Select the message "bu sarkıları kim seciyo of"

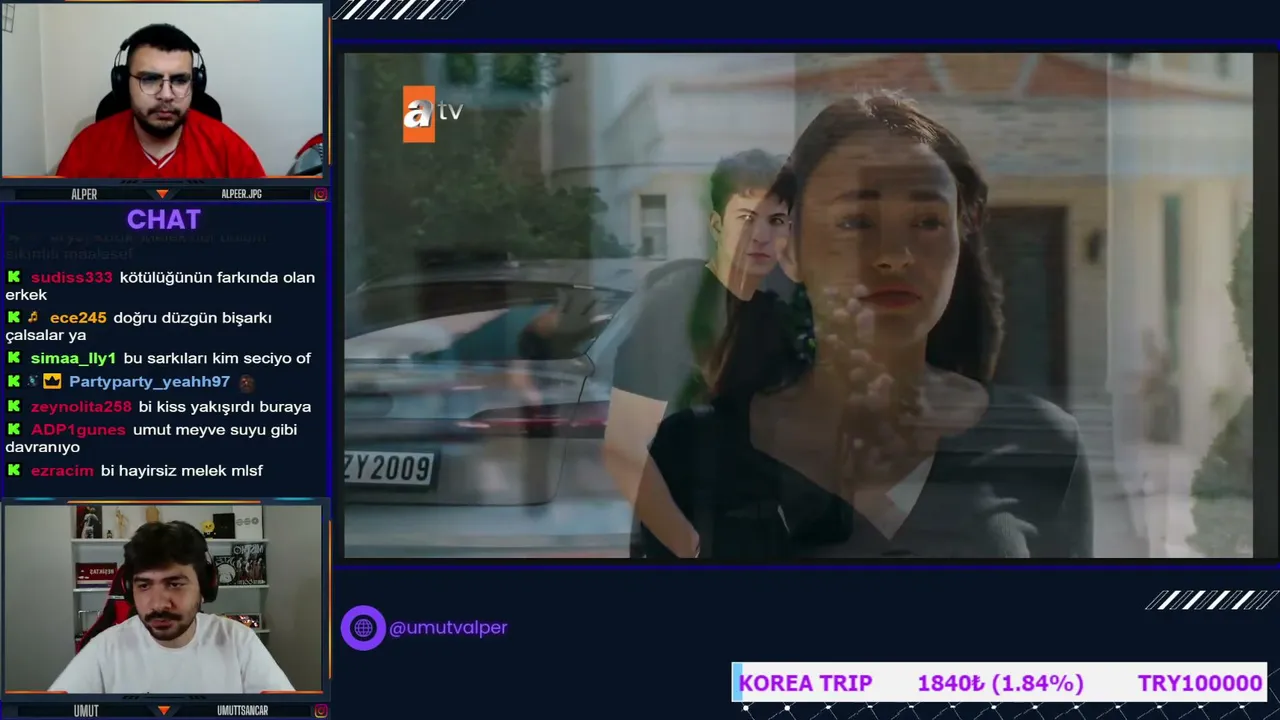tap(217, 358)
